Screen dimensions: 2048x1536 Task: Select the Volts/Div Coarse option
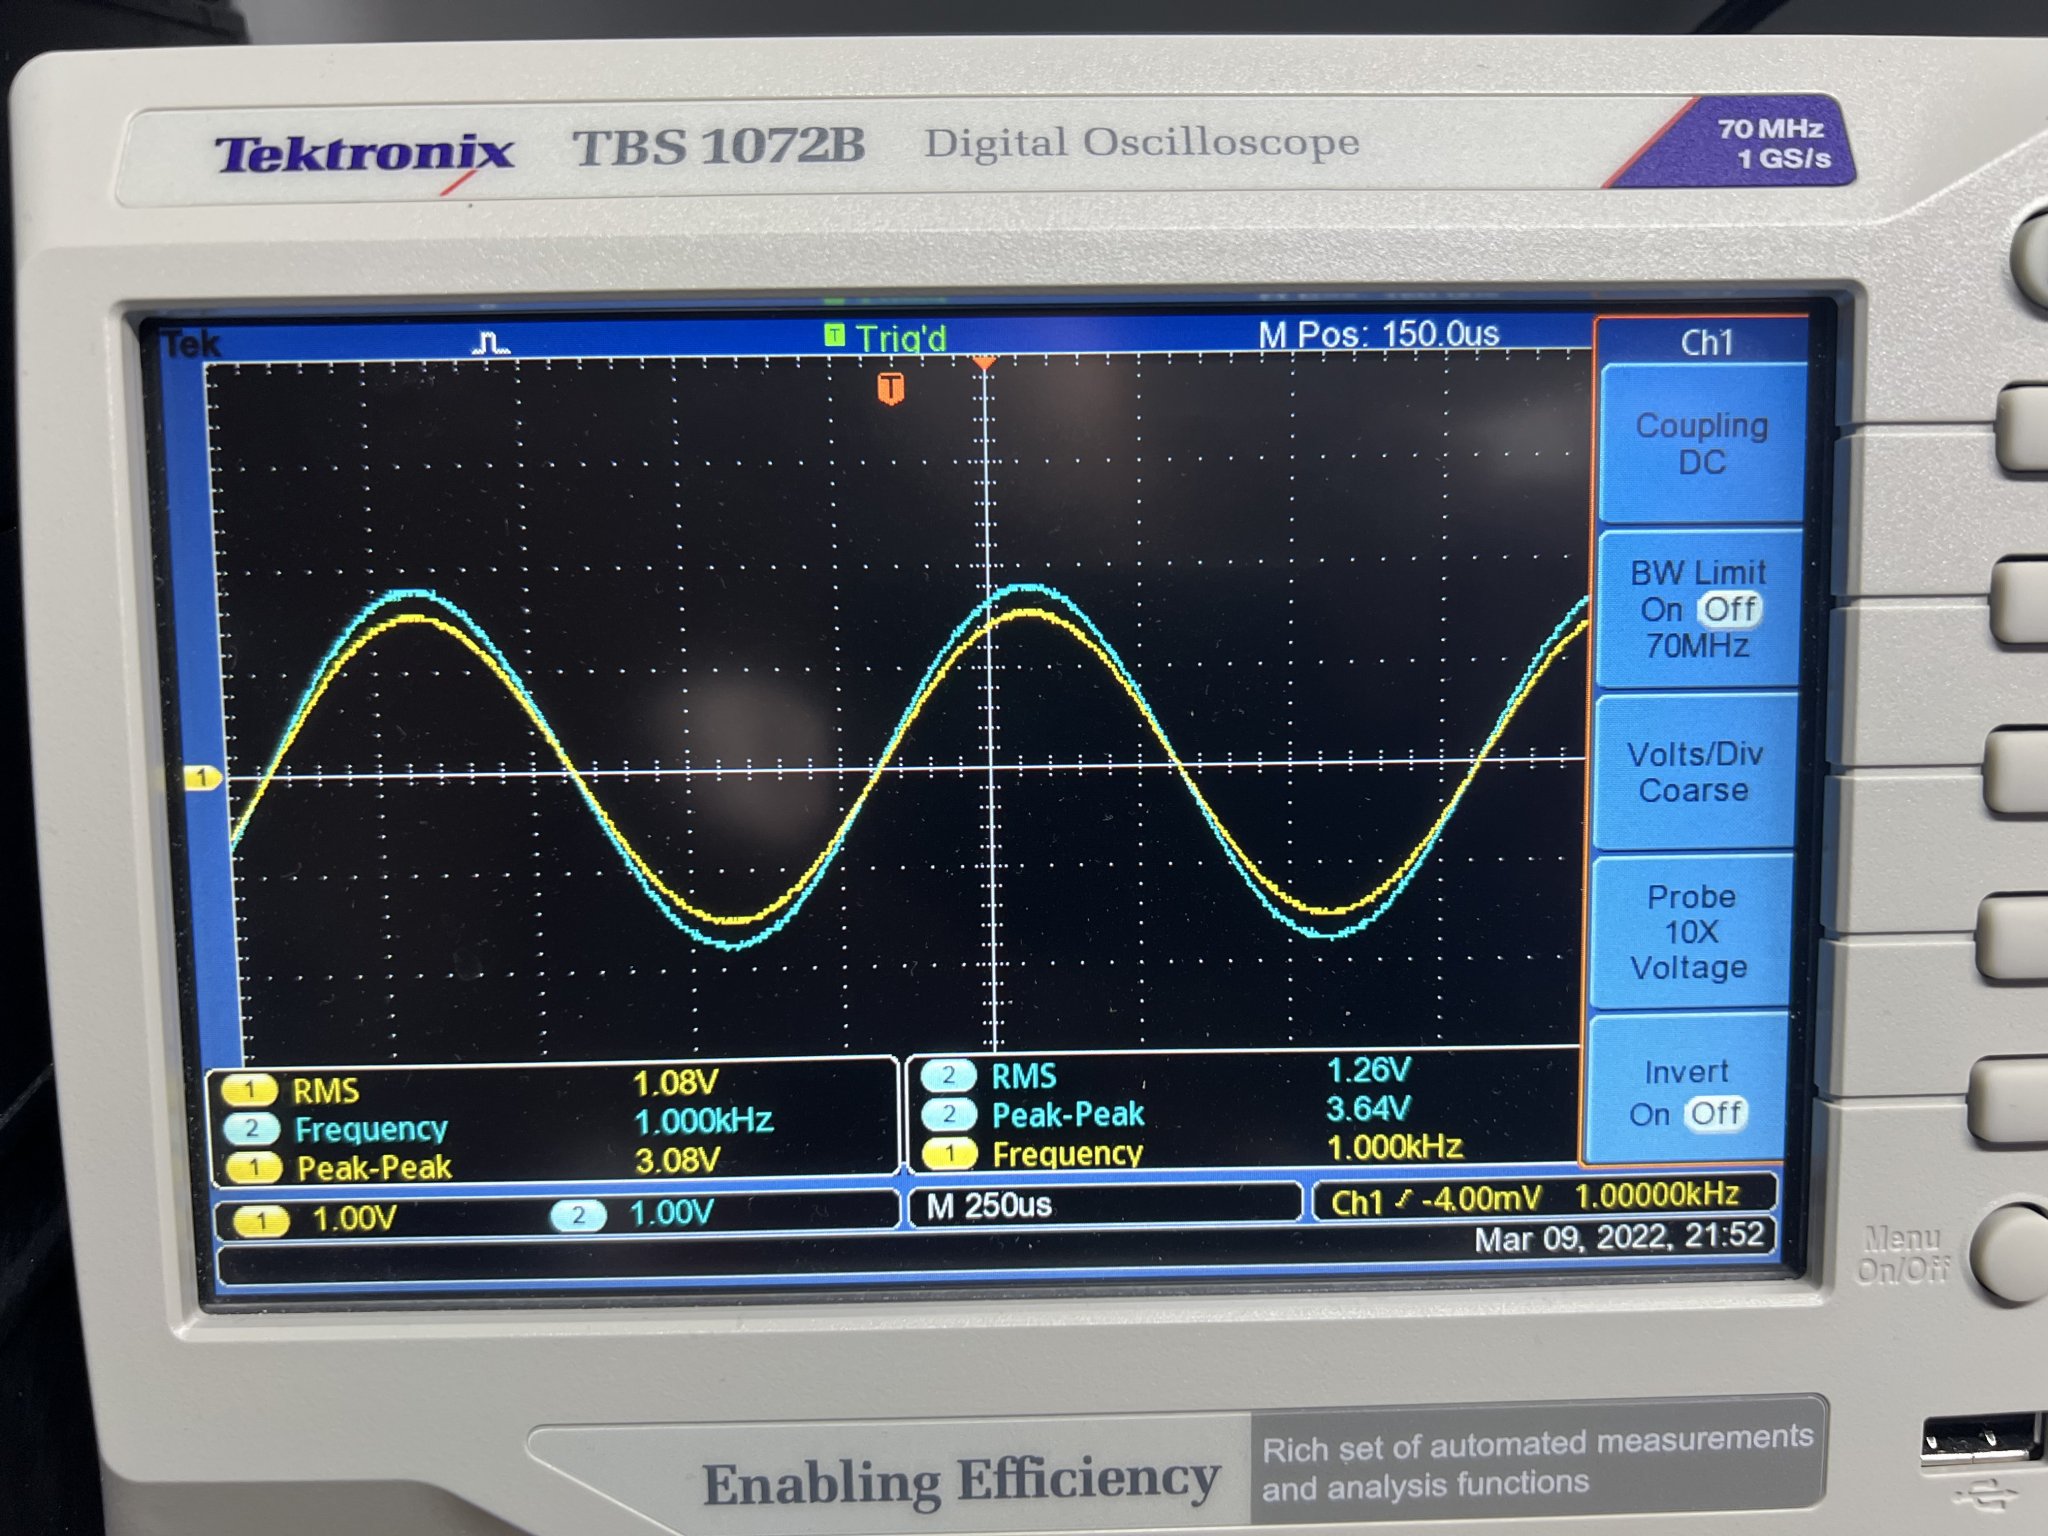pos(1694,772)
